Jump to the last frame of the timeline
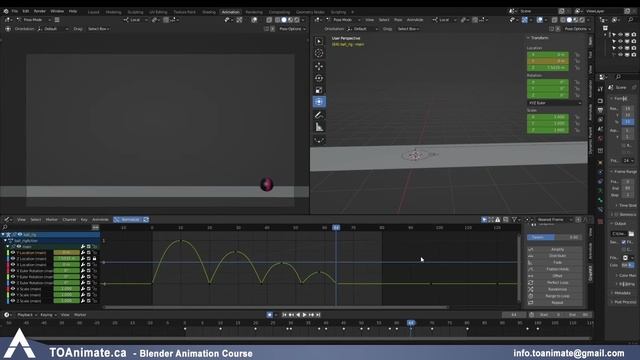640x360 pixels. click(318, 315)
